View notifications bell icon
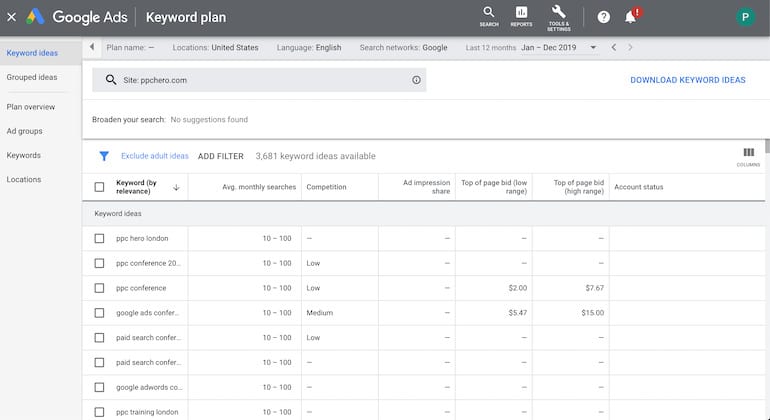Screen dimensions: 770x420 [631, 16]
